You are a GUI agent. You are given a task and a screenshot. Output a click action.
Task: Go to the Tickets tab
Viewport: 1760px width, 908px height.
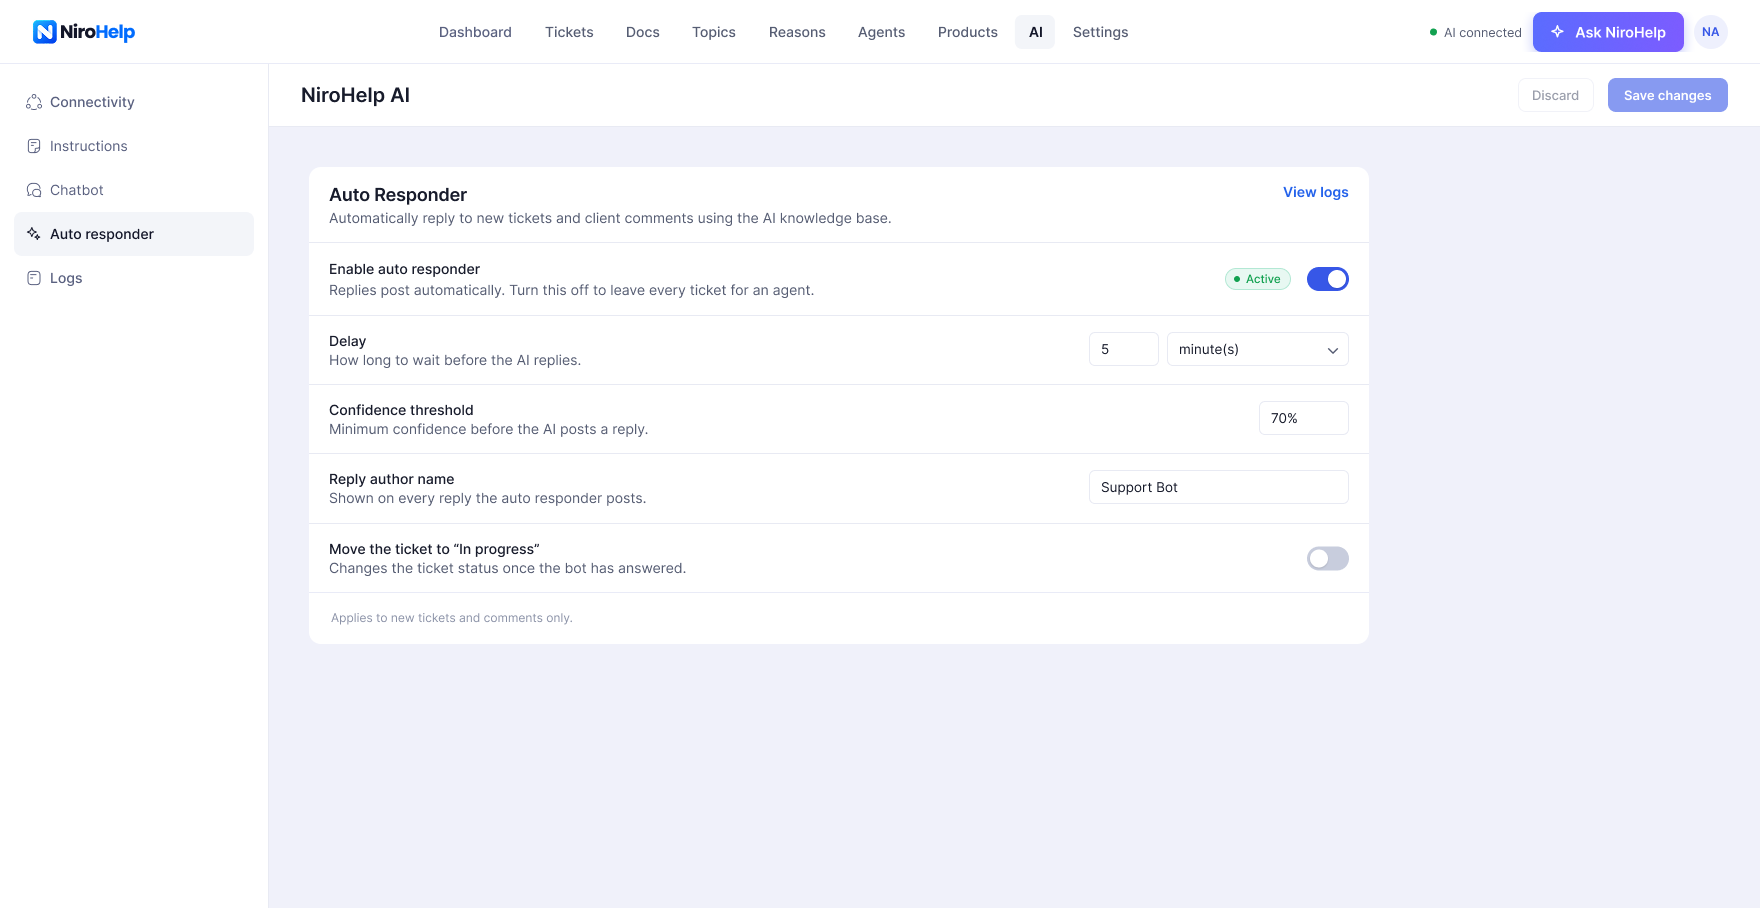tap(569, 32)
